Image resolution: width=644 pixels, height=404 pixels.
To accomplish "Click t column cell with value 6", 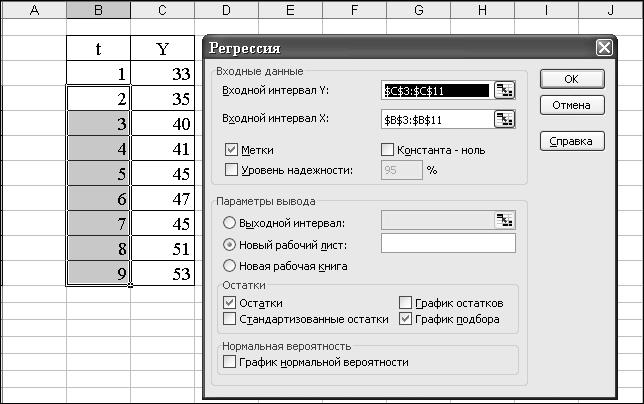I will (x=99, y=199).
